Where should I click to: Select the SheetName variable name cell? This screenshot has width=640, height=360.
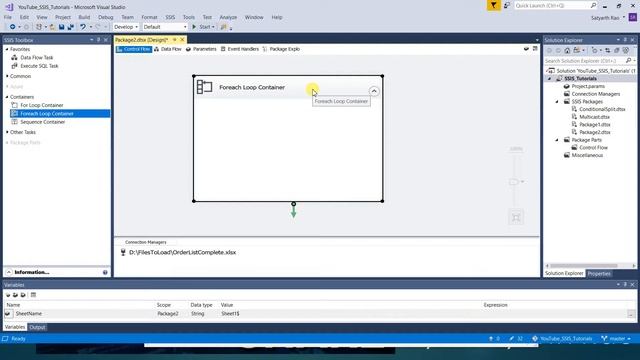click(84, 313)
